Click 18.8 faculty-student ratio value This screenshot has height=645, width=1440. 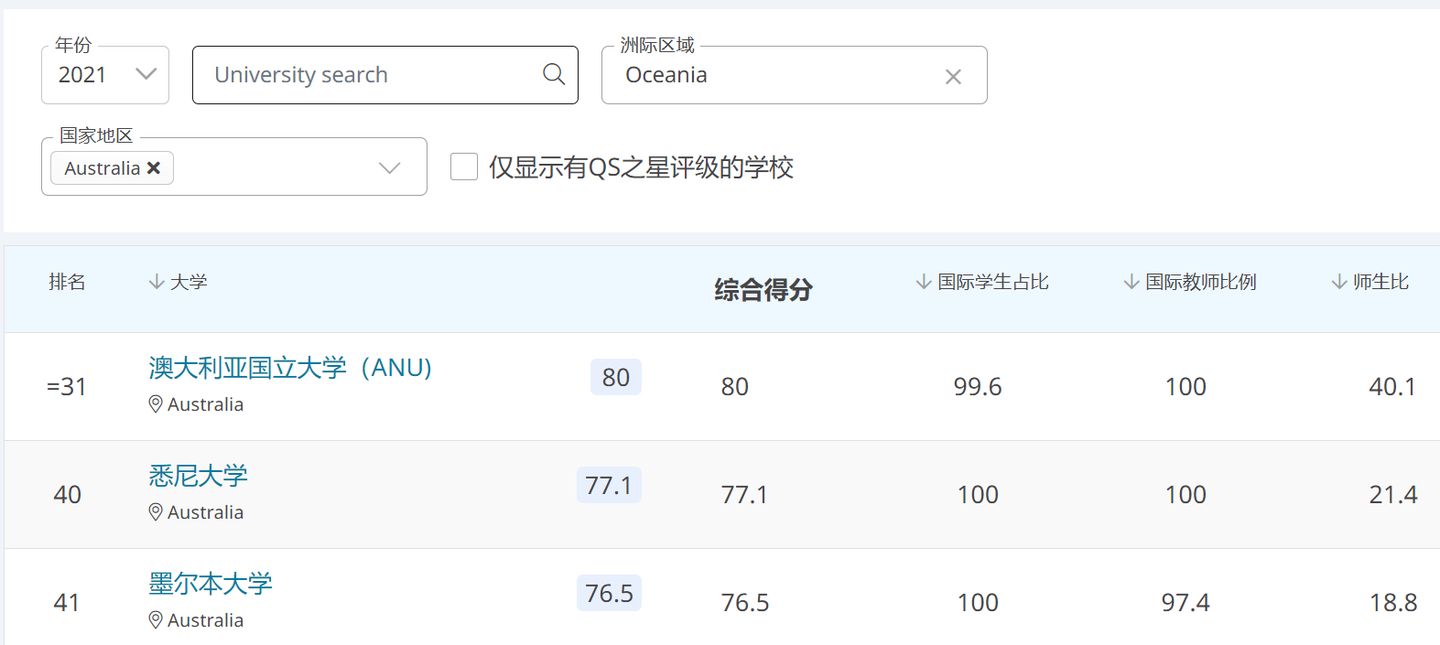tap(1393, 603)
